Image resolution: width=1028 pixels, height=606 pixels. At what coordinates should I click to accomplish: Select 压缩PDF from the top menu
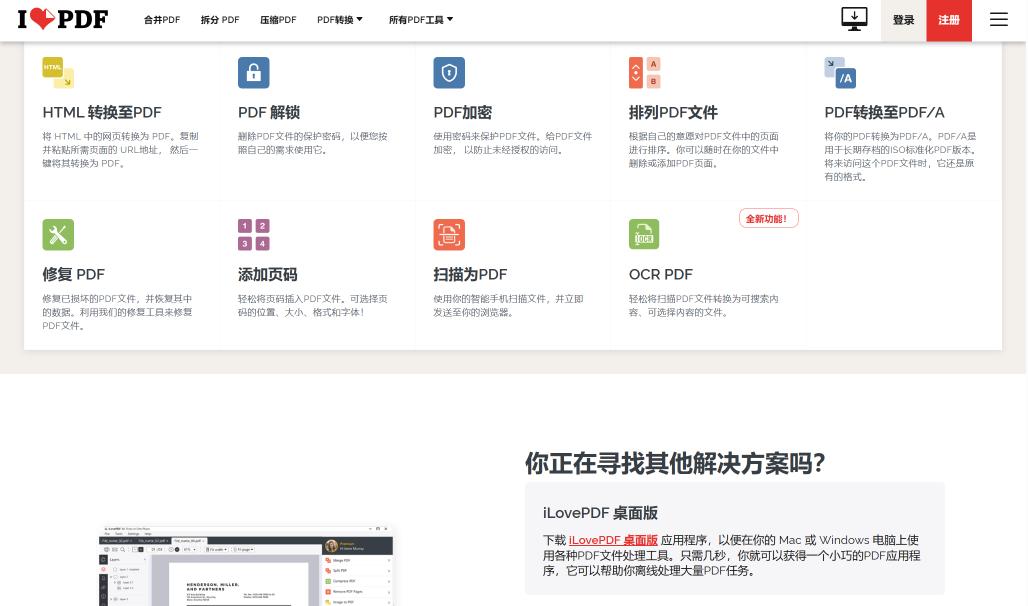coord(277,19)
